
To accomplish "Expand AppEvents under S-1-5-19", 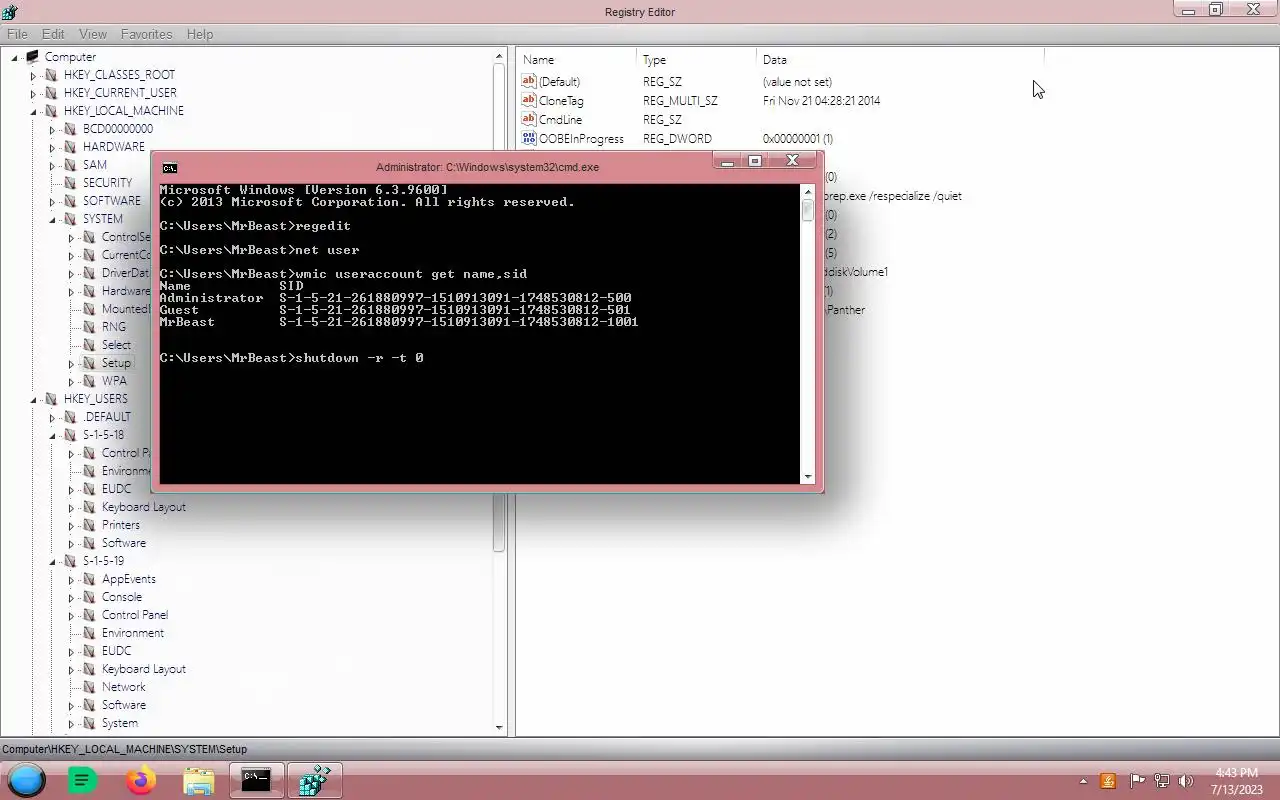I will click(71, 579).
